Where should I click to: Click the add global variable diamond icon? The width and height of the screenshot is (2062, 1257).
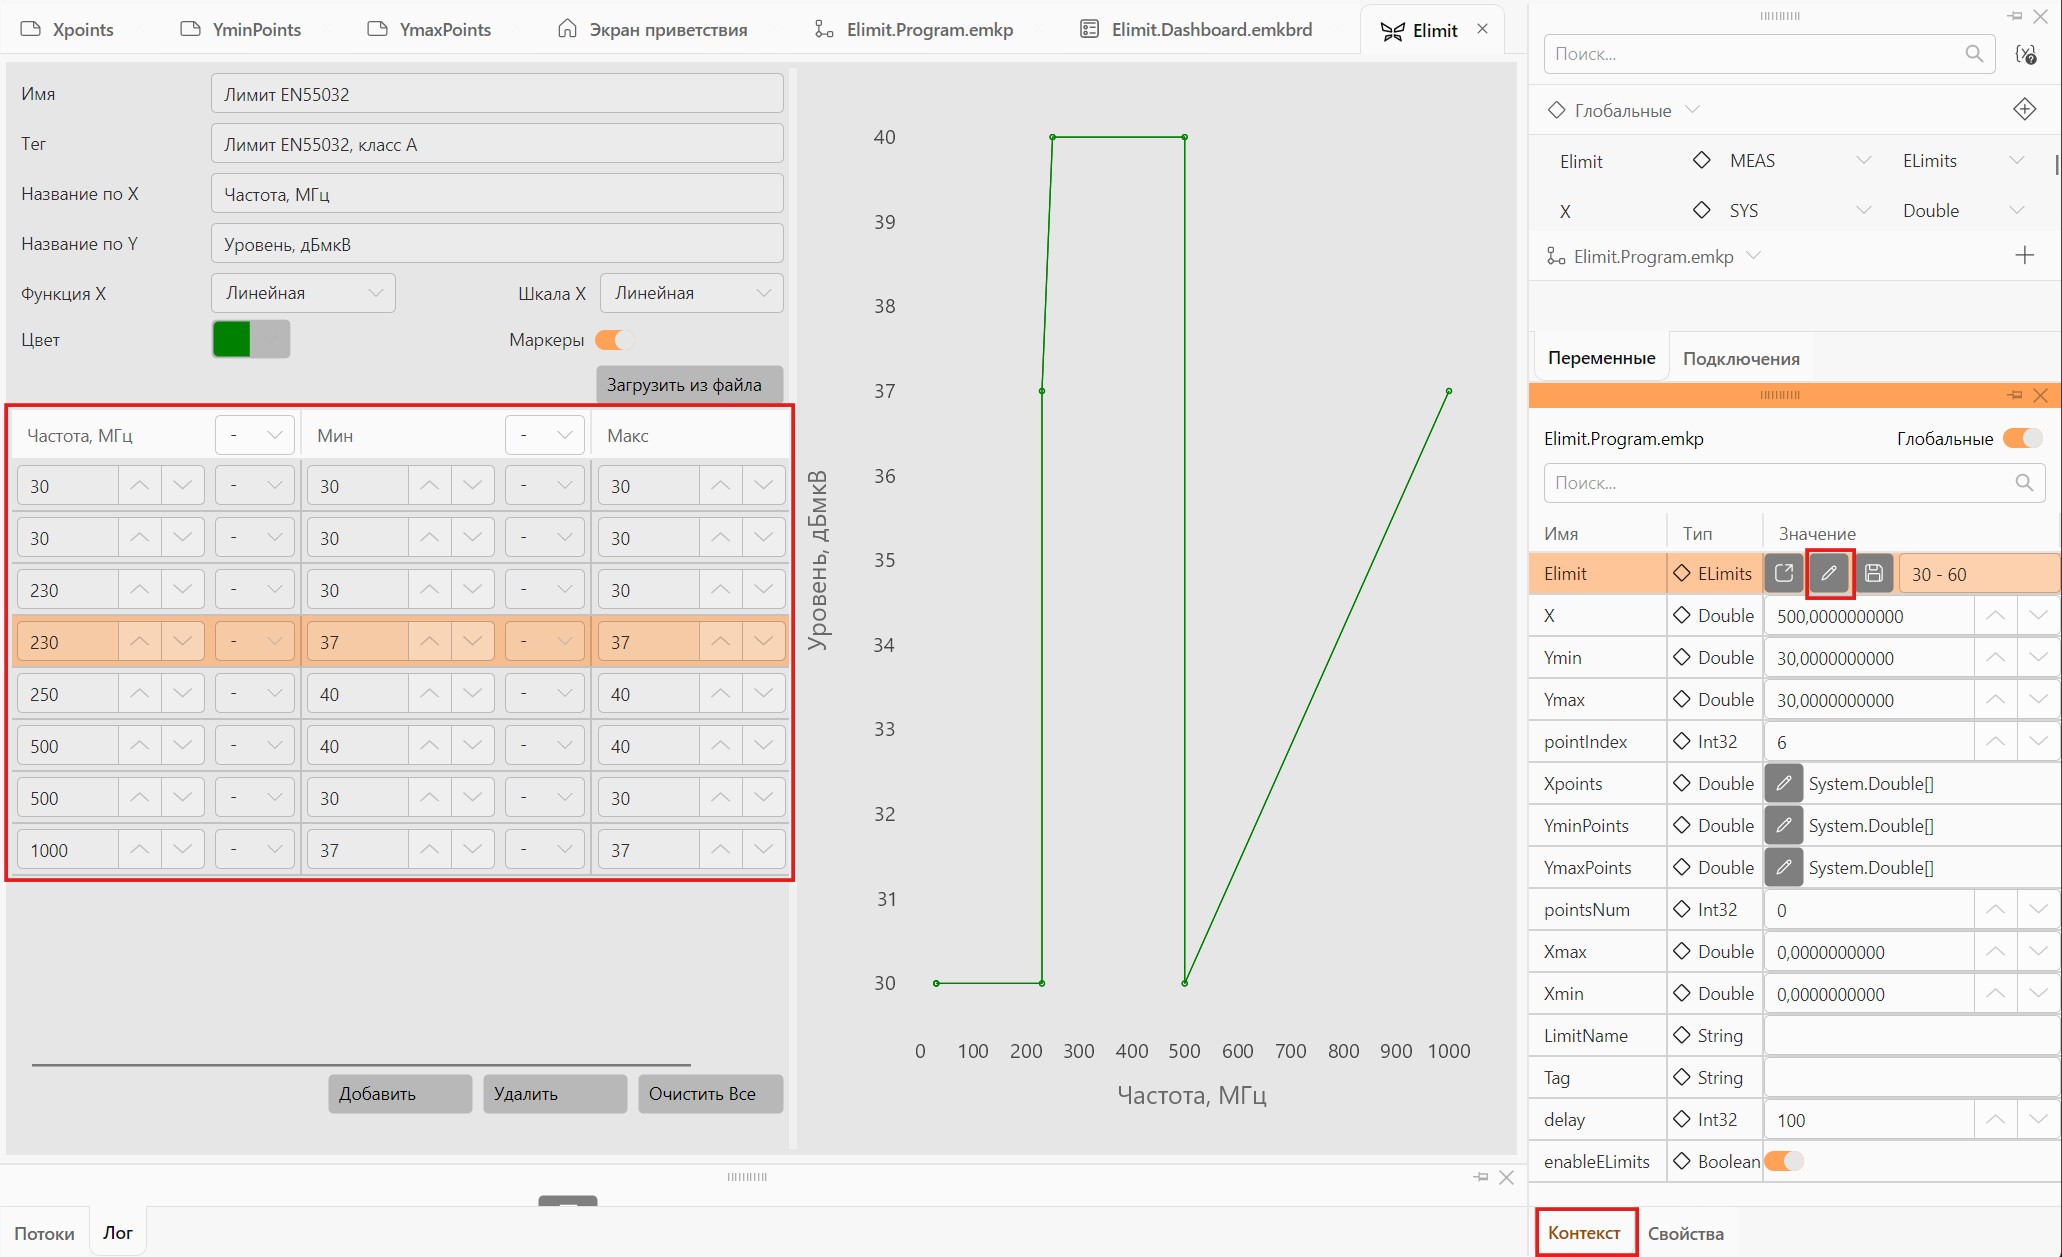tap(2024, 109)
